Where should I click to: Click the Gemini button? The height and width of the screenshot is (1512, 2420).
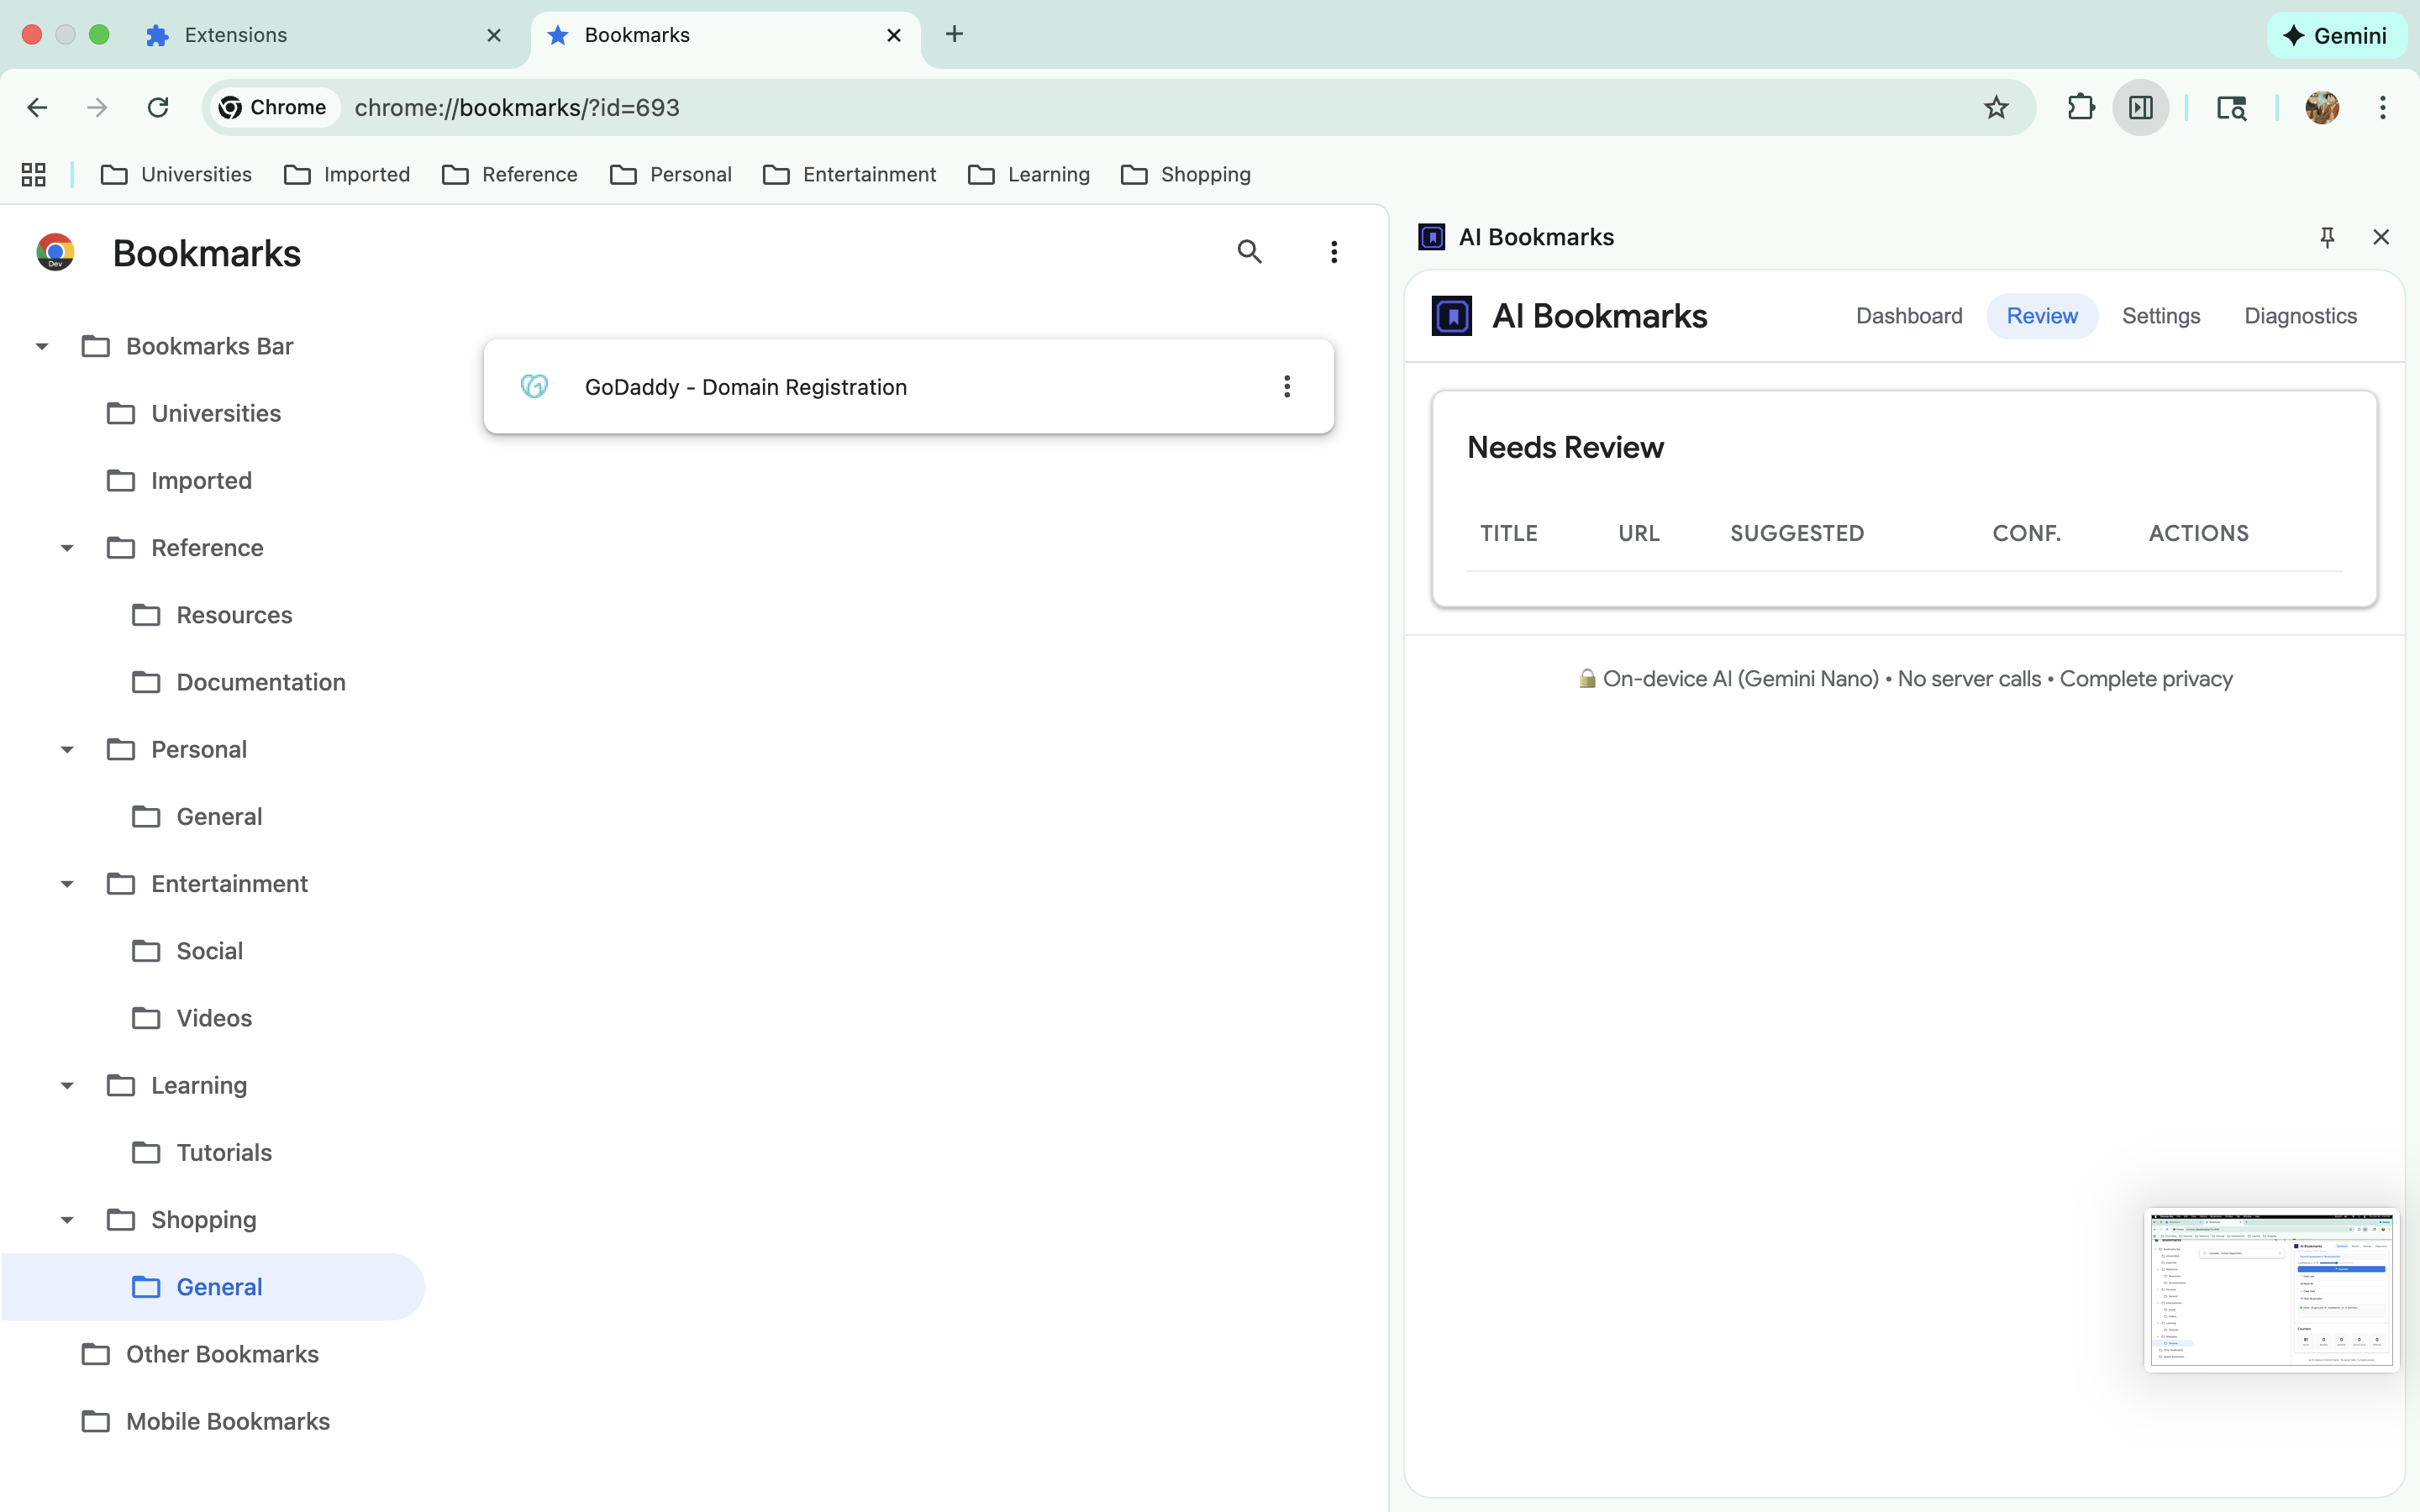[2336, 36]
